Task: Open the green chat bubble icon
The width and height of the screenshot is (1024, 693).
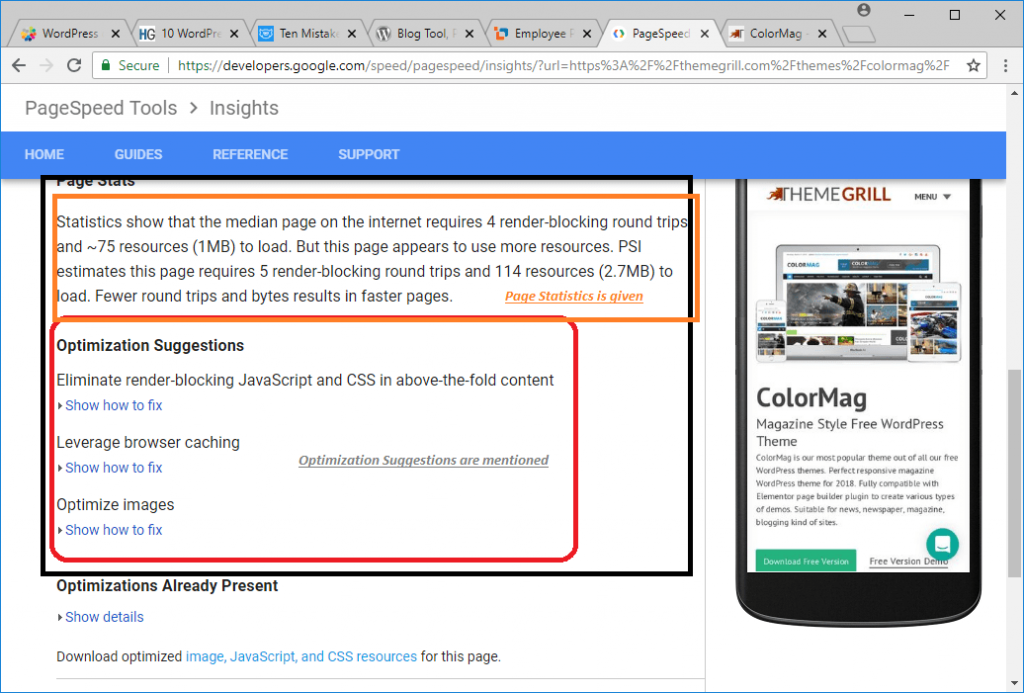Action: [942, 545]
